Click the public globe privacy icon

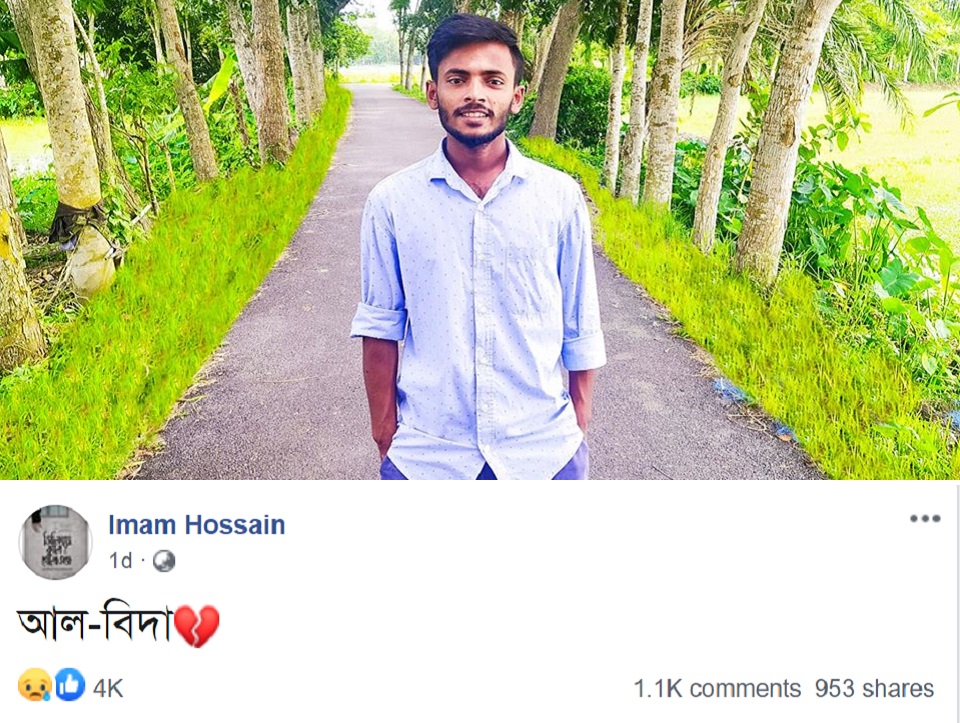click(x=163, y=561)
